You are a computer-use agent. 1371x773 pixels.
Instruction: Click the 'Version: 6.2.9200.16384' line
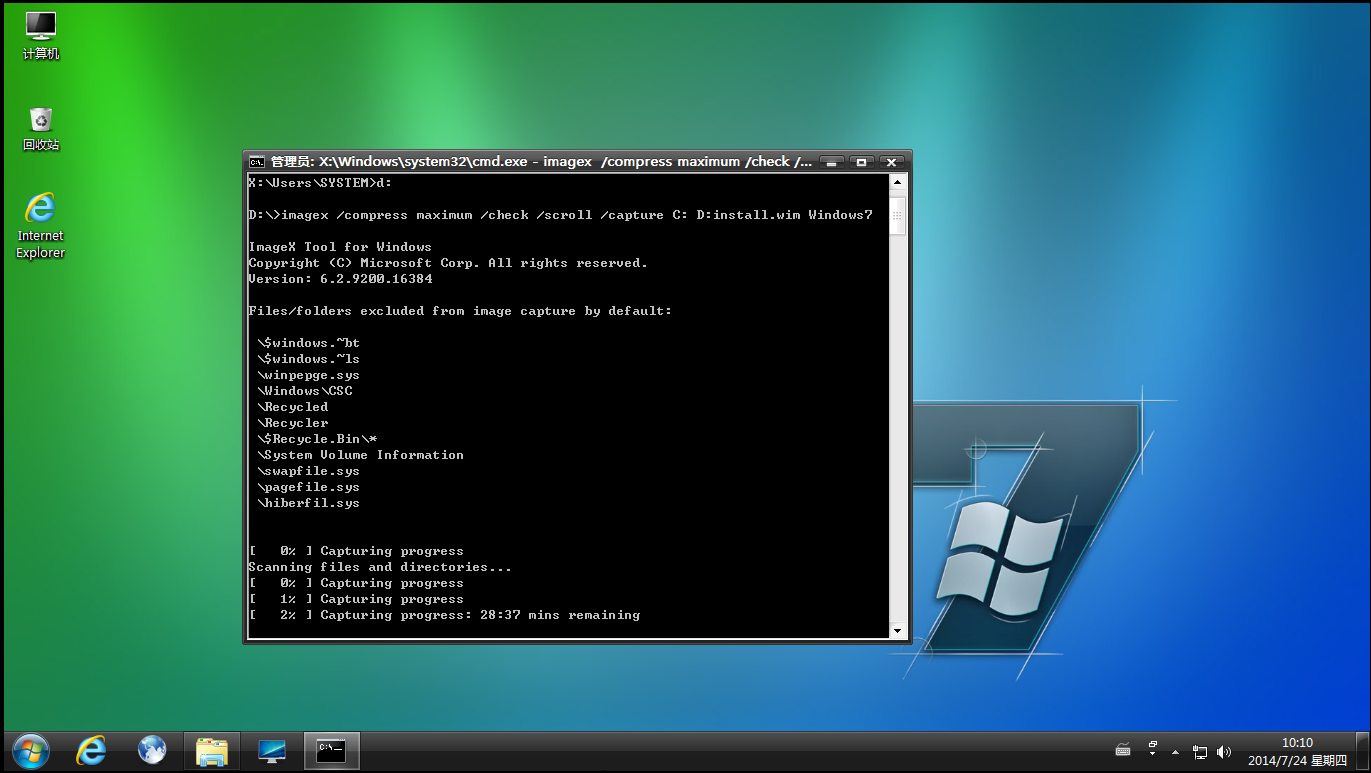340,279
